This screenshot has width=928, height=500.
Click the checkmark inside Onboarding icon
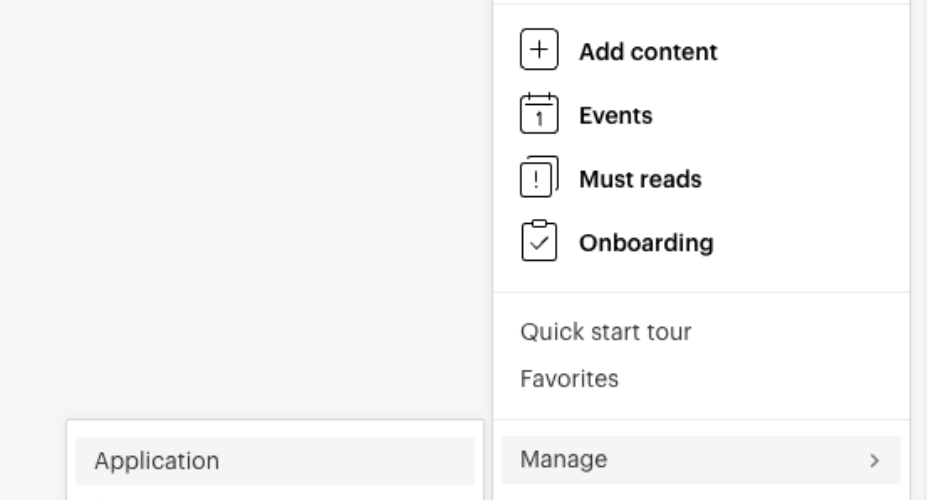point(539,243)
